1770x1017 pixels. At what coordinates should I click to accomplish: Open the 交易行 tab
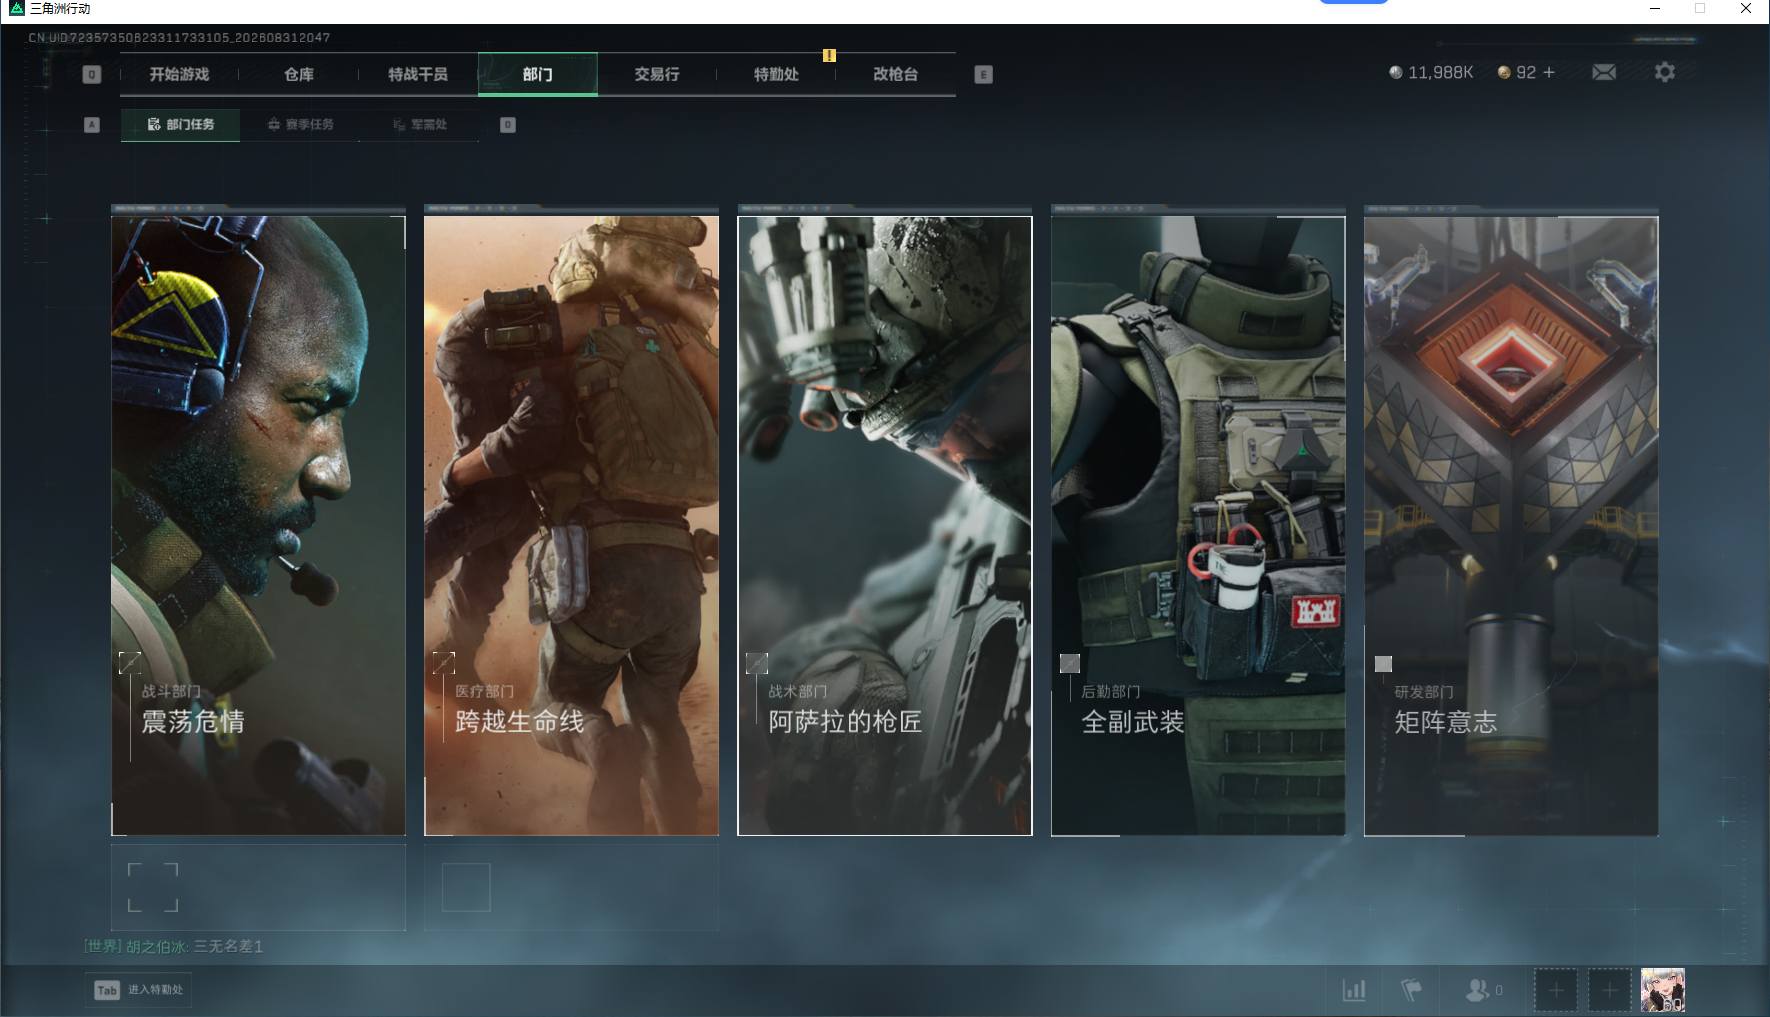pos(657,74)
